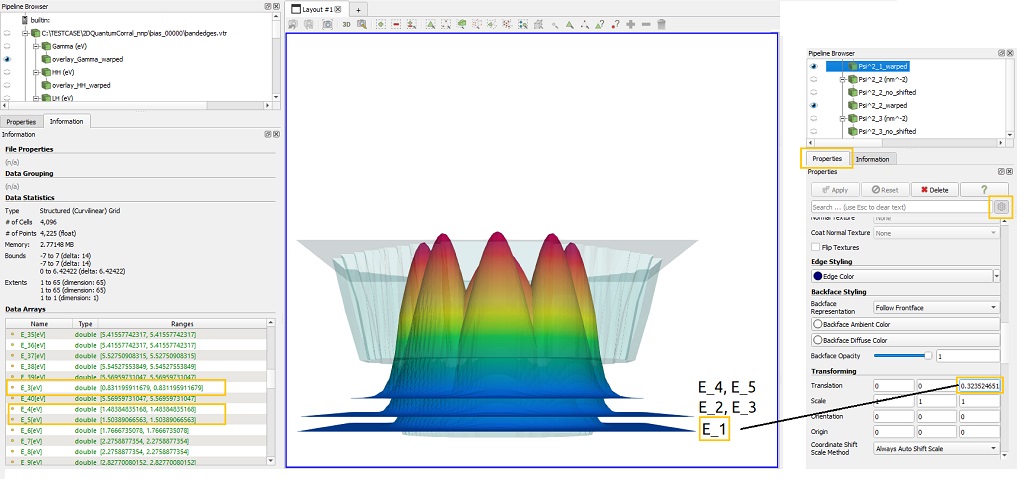
Task: Hide overlay_Gamma_warped using its eye icon
Action: point(7,59)
